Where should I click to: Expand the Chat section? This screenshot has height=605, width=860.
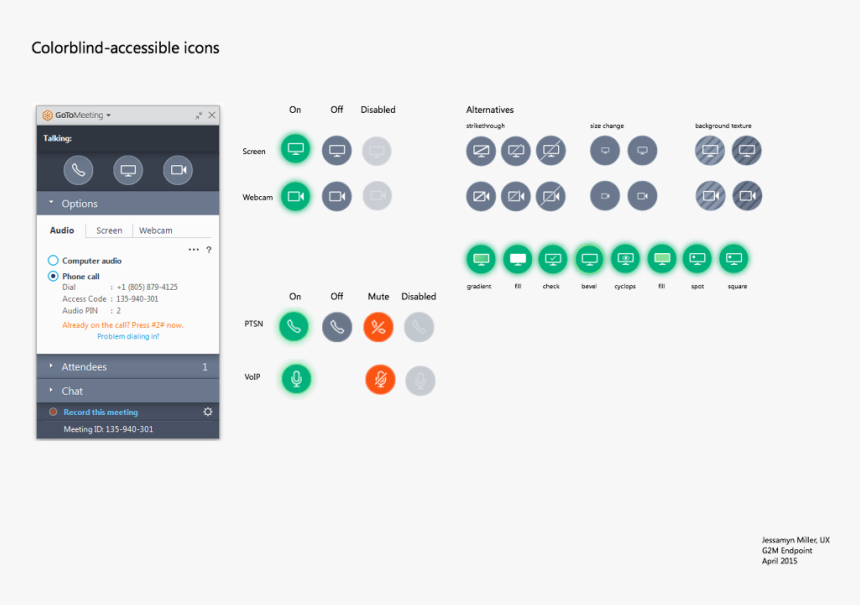(72, 391)
